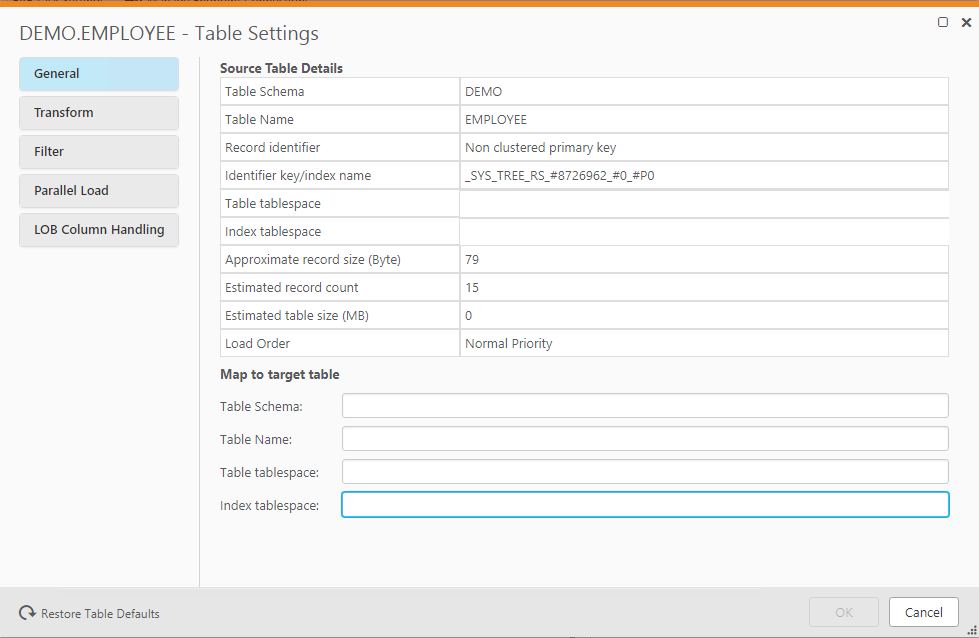Image resolution: width=979 pixels, height=638 pixels.
Task: Close the Table Settings dialog via X icon
Action: (x=966, y=22)
